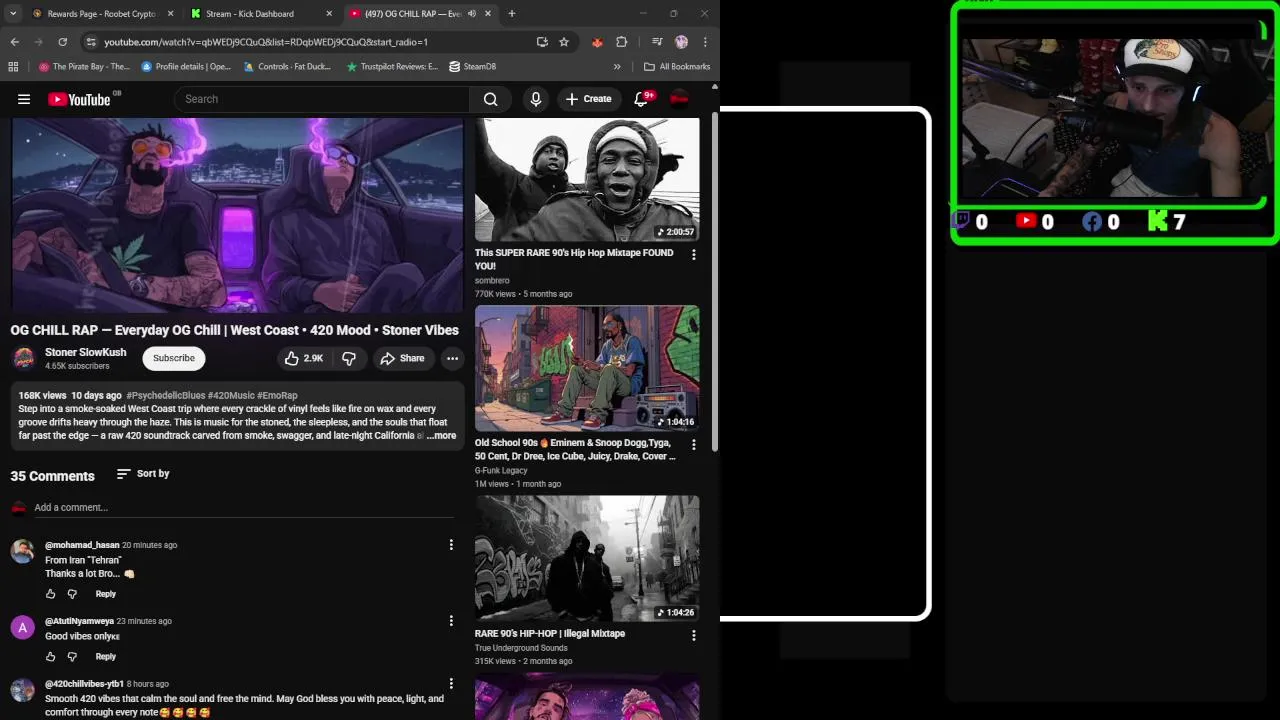Open tab search dropdown arrow

(14, 14)
